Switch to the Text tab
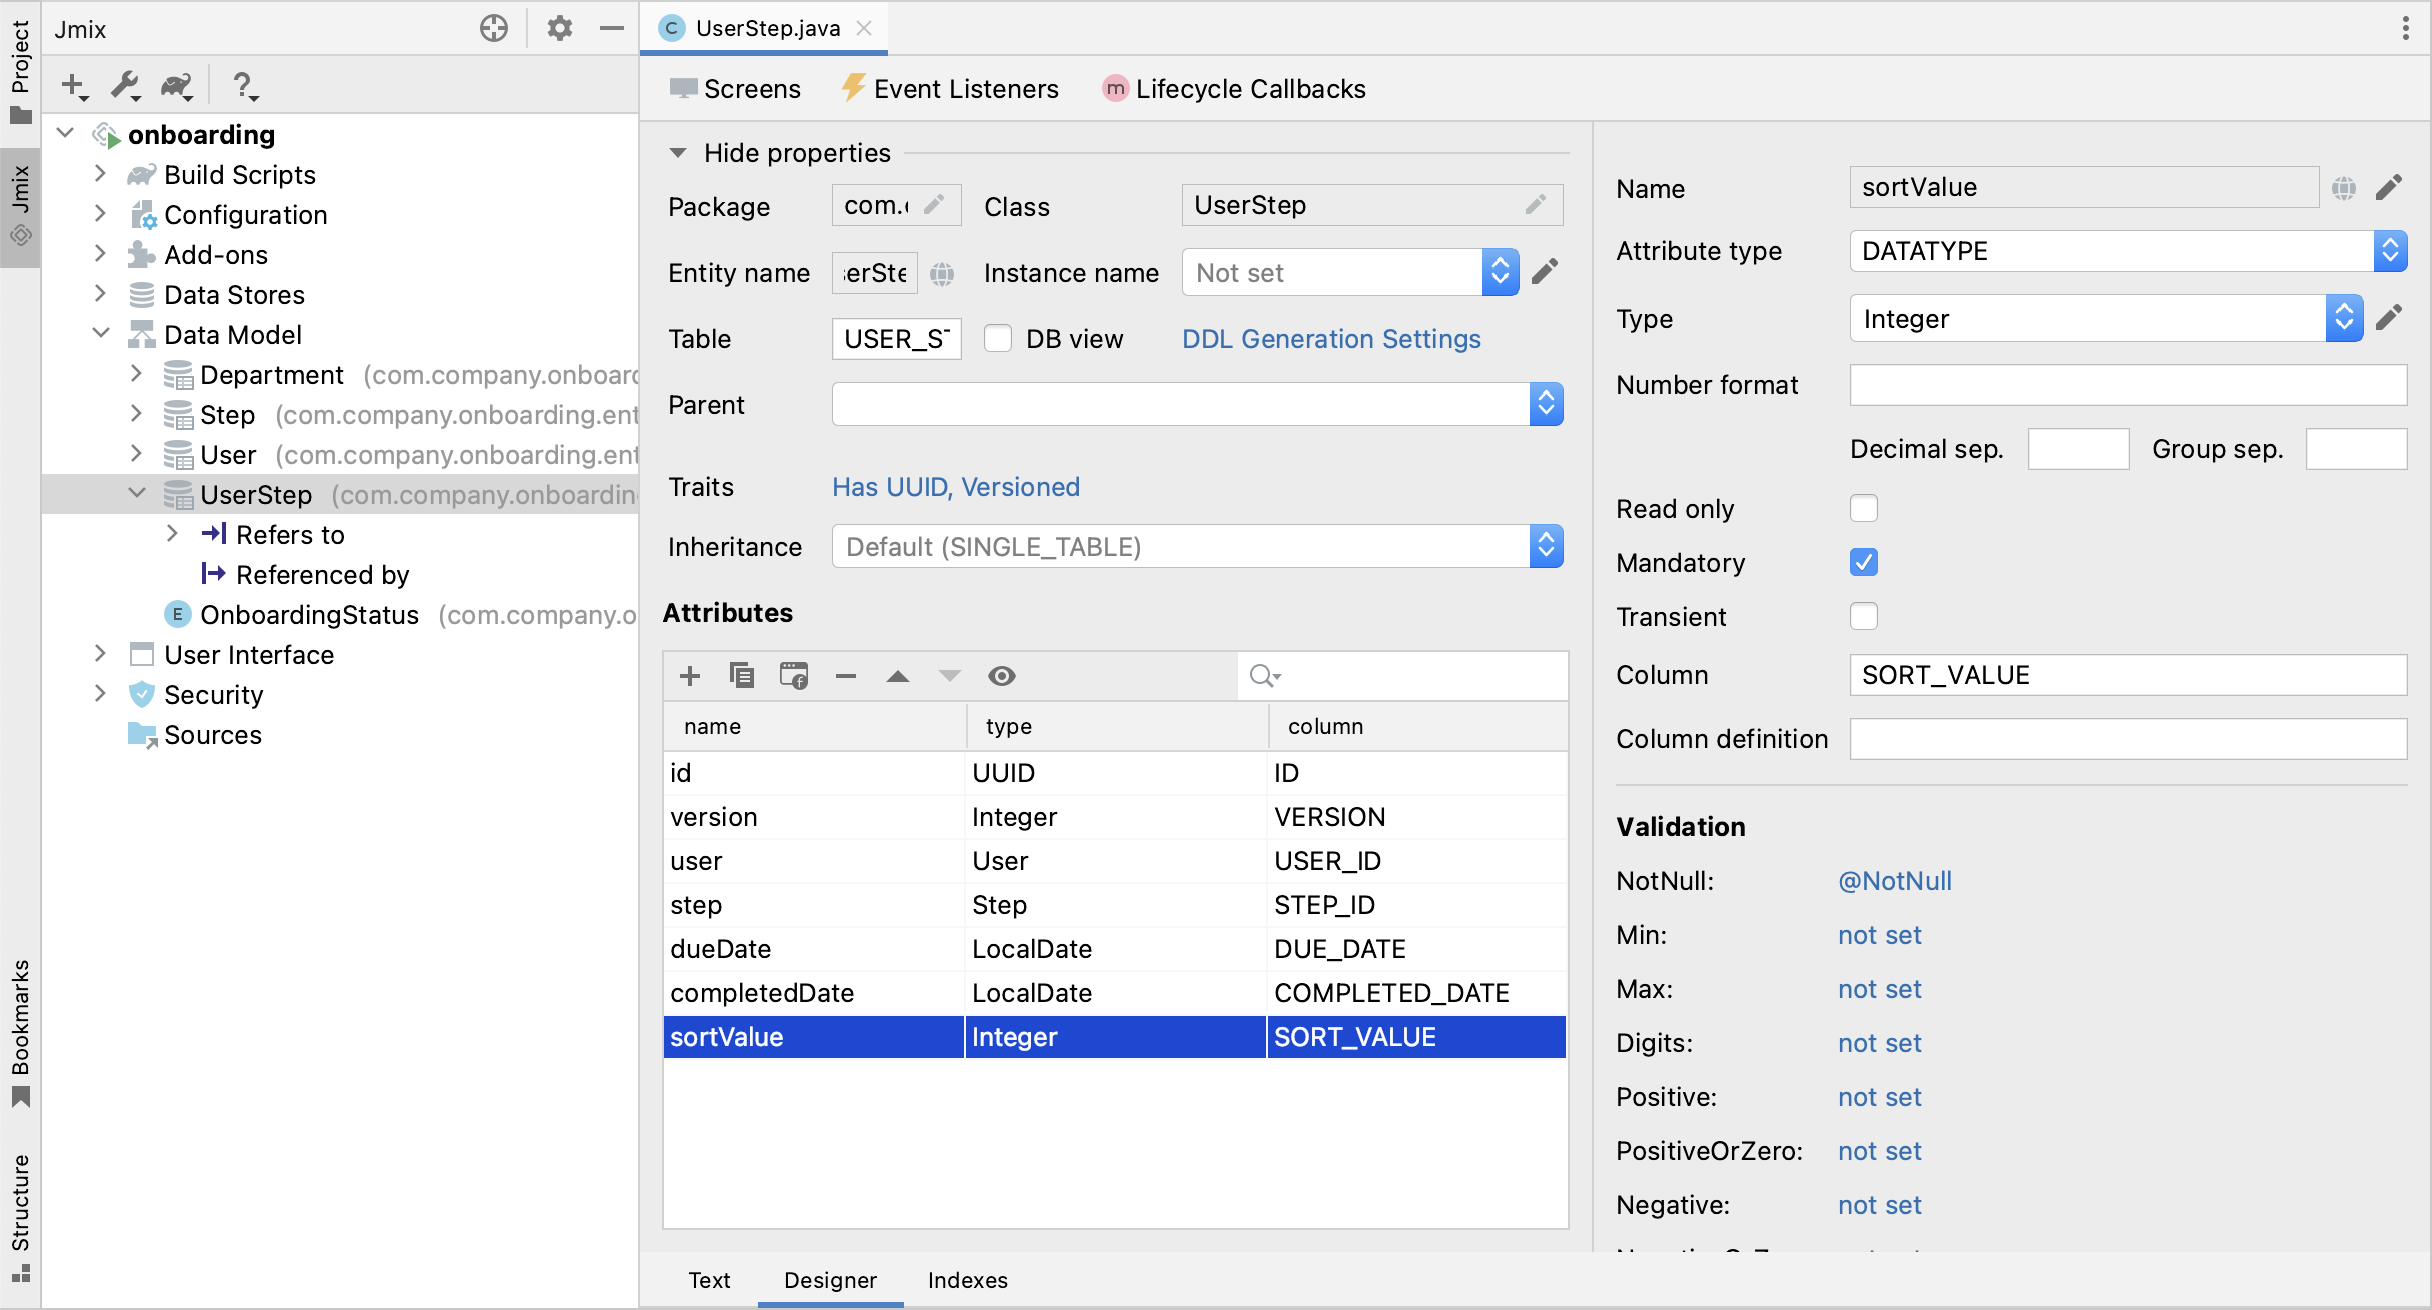This screenshot has width=2432, height=1310. click(706, 1279)
